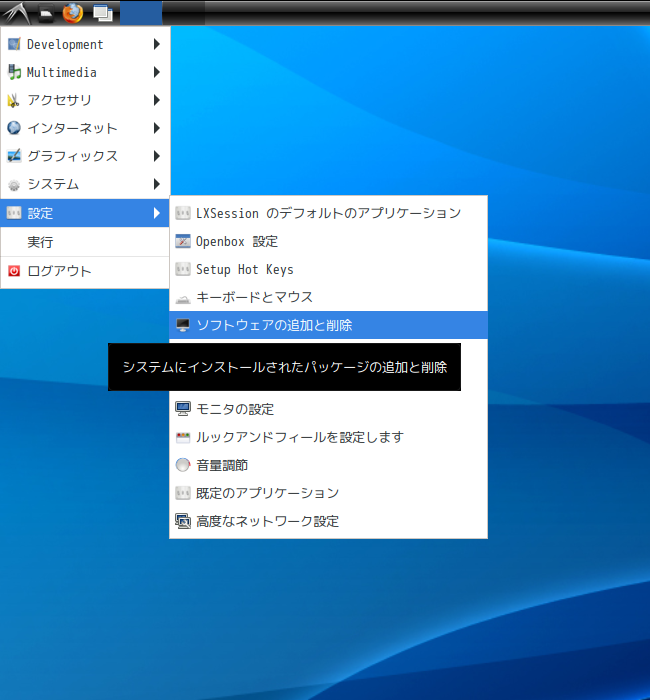Screen dimensions: 650x700
Task: Click the キーボードとマウス icon
Action: click(x=183, y=299)
